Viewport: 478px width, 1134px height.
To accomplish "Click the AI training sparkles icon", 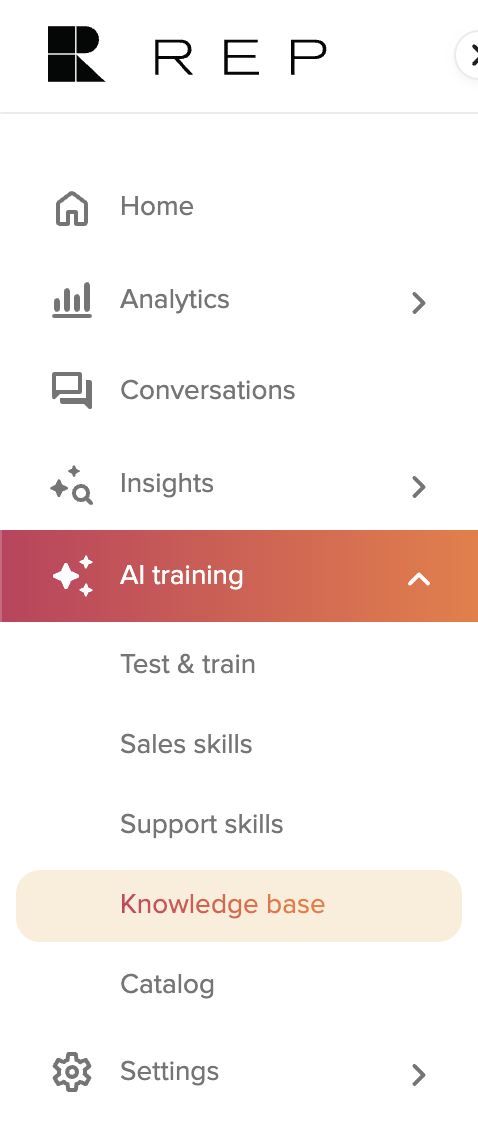I will tap(73, 576).
